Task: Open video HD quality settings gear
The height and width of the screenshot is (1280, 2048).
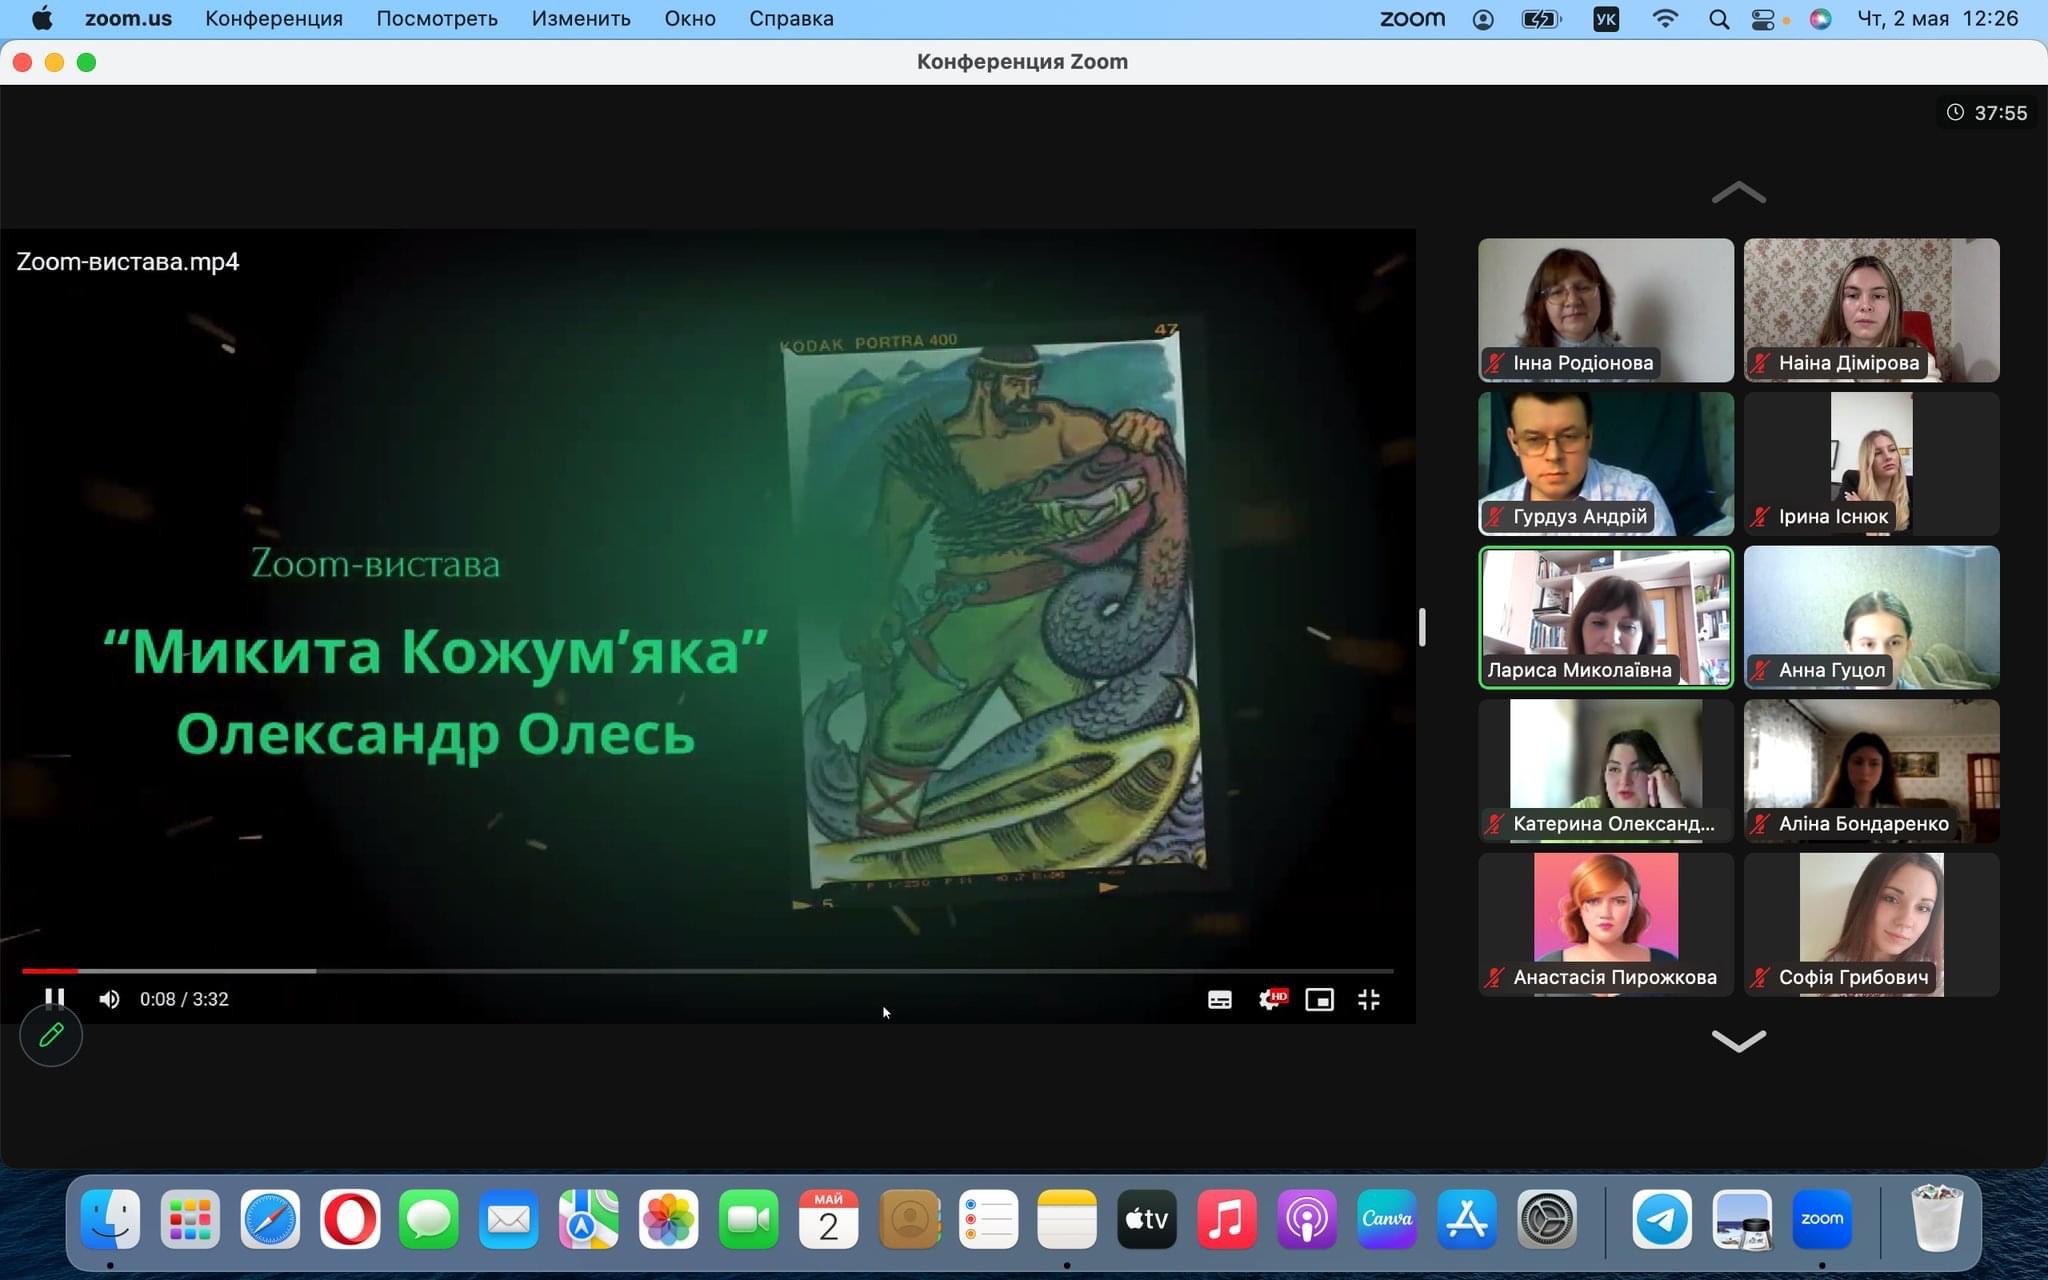Action: click(1271, 999)
